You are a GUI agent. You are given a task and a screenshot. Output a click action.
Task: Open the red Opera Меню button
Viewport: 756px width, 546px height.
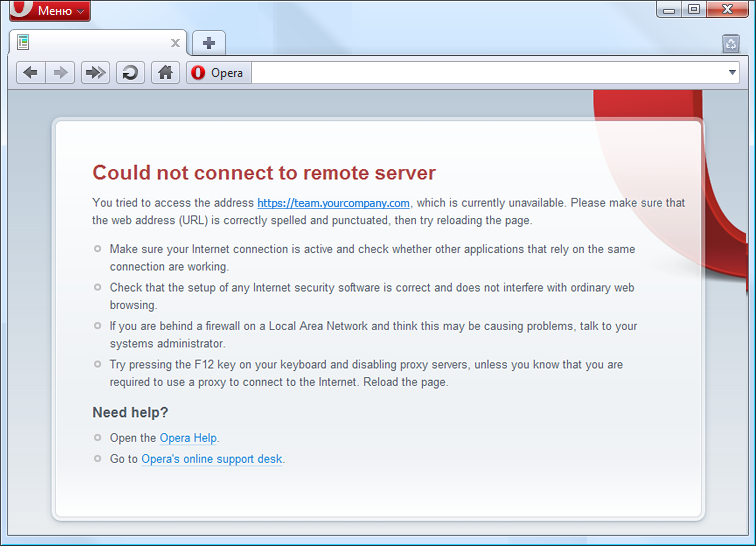pos(50,10)
